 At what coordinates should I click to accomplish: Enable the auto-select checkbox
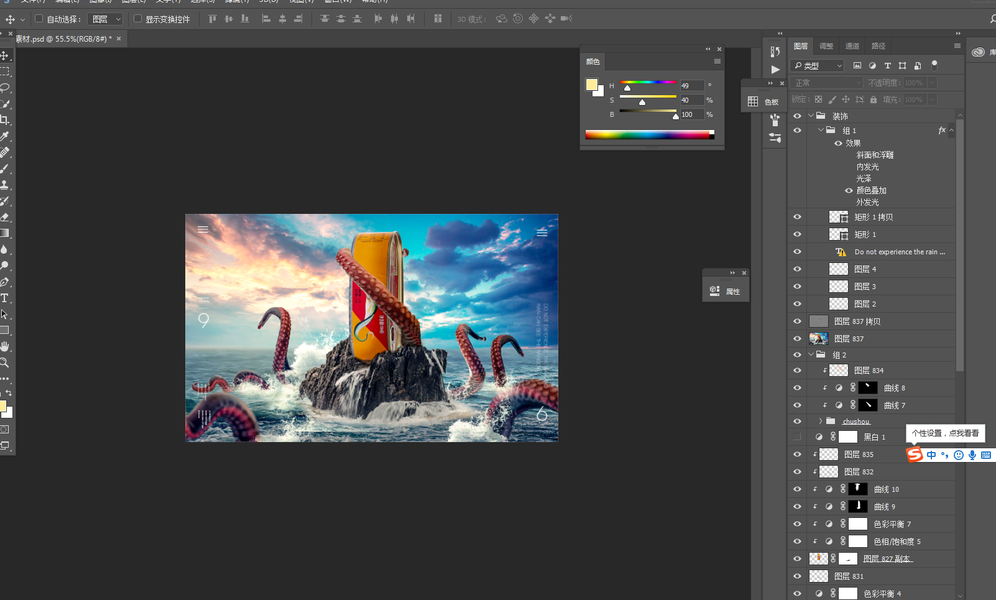[39, 19]
